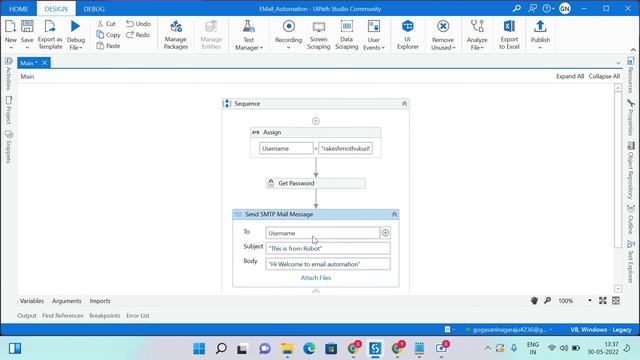The height and width of the screenshot is (360, 640).
Task: Click Username field in Assign
Action: pyautogui.click(x=286, y=149)
